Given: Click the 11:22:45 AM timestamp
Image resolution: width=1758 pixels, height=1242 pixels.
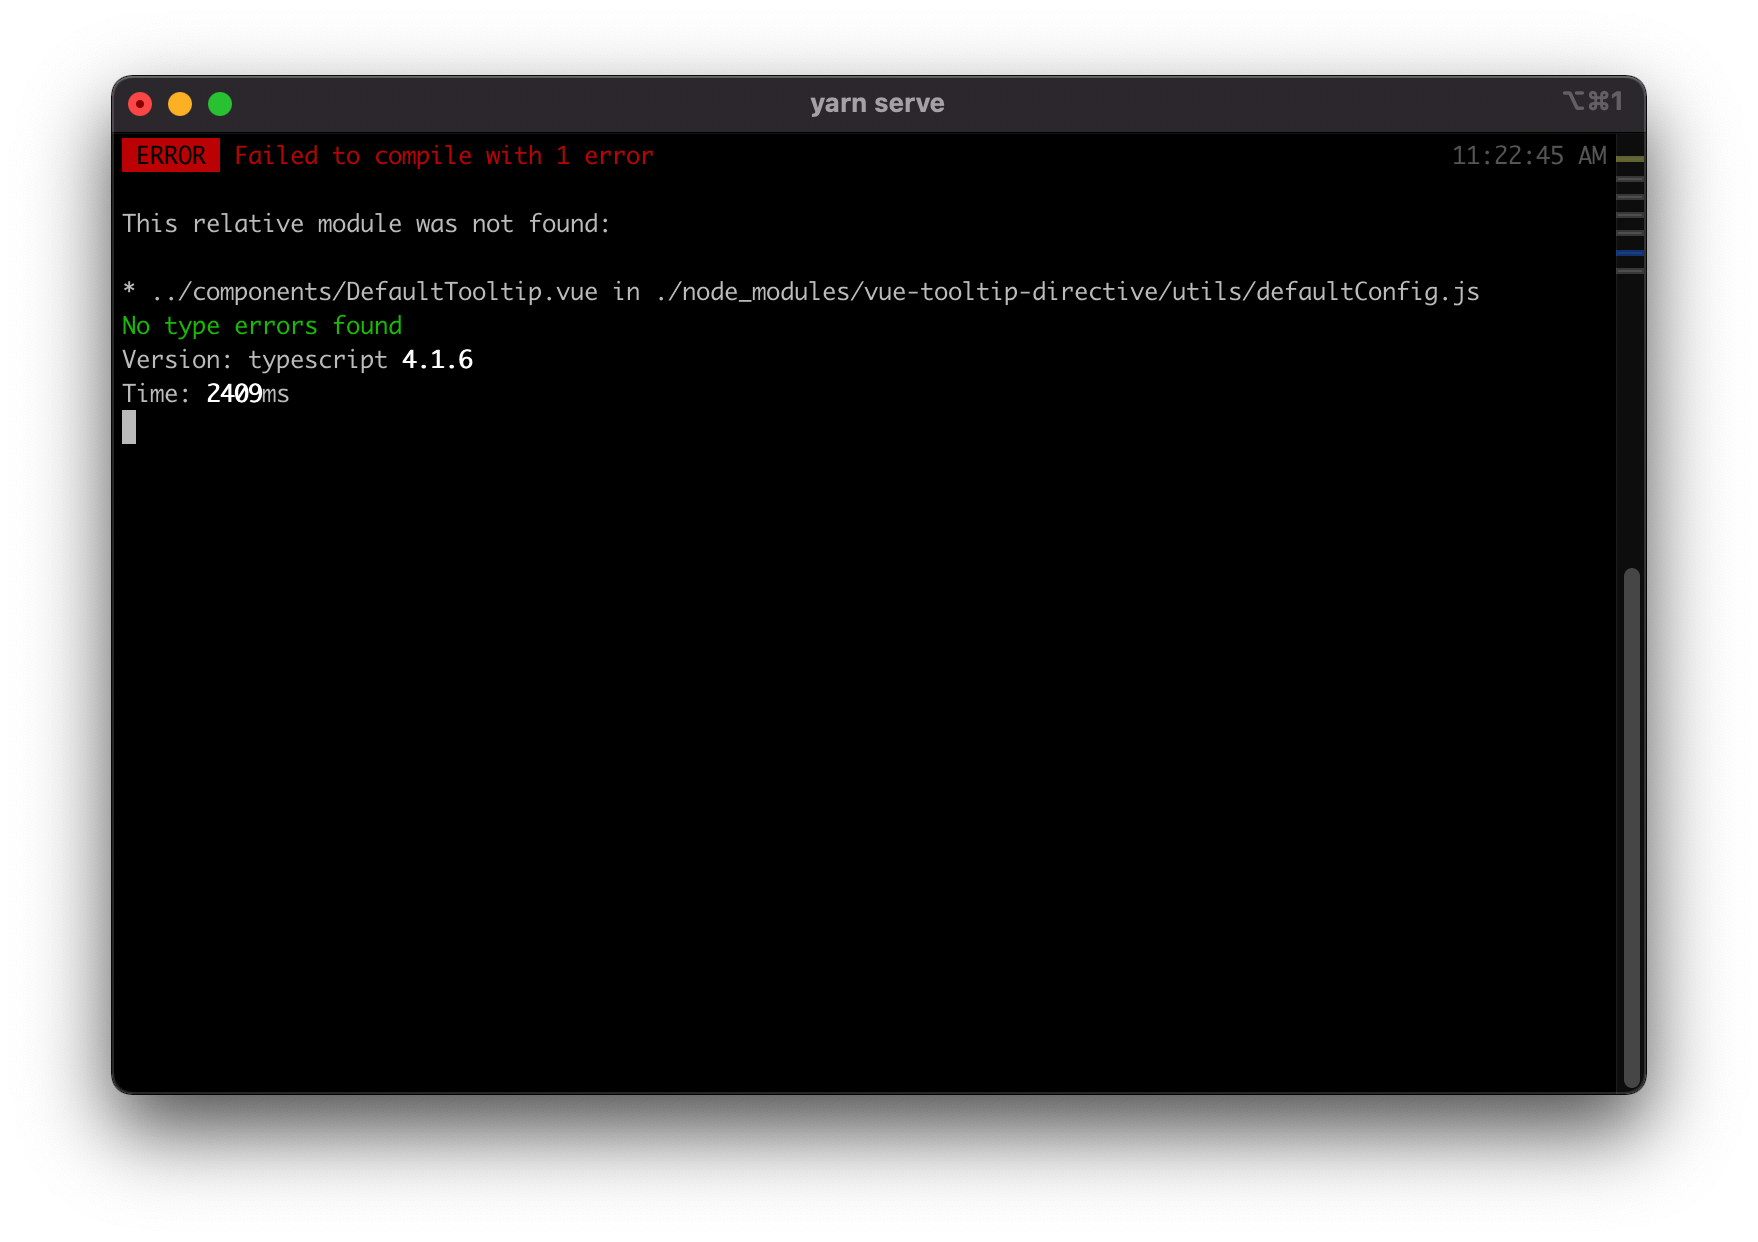Looking at the screenshot, I should pos(1529,155).
